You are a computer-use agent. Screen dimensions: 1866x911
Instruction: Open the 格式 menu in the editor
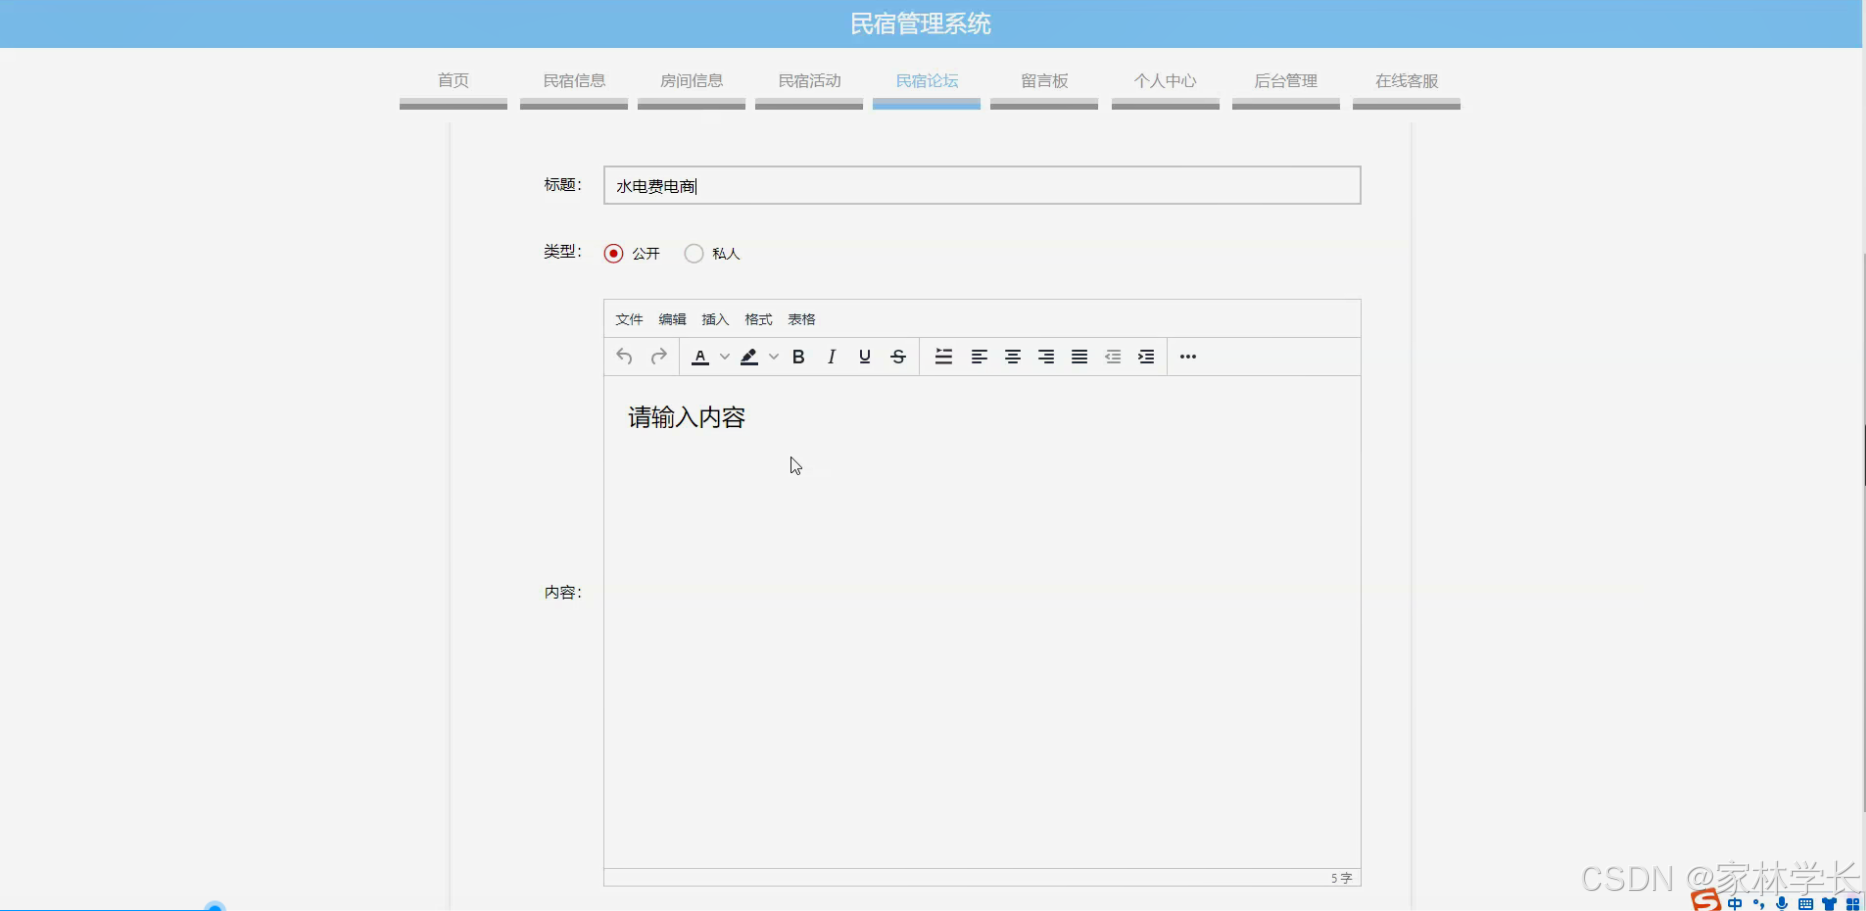point(757,318)
